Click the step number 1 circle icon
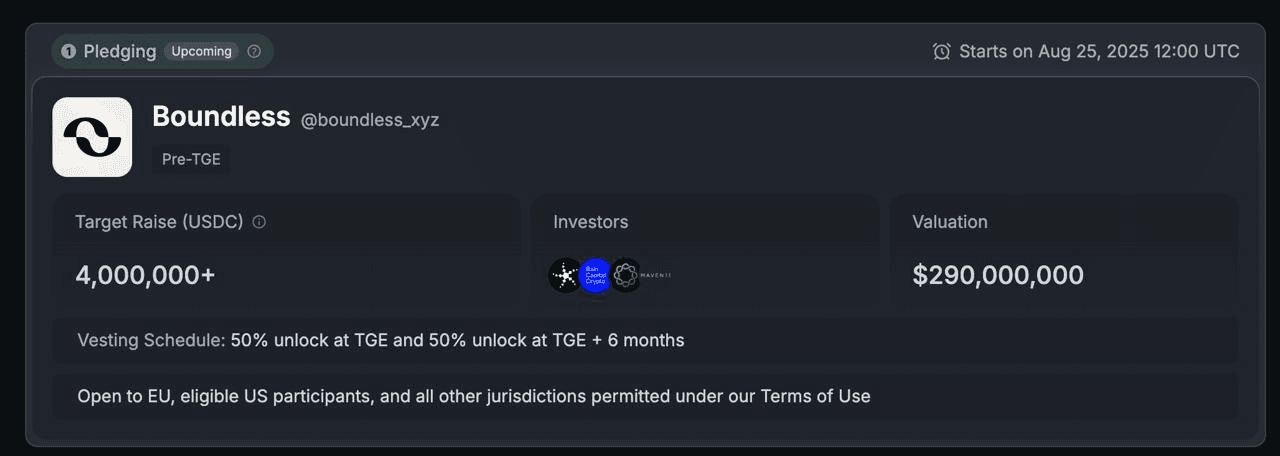1280x456 pixels. point(68,51)
